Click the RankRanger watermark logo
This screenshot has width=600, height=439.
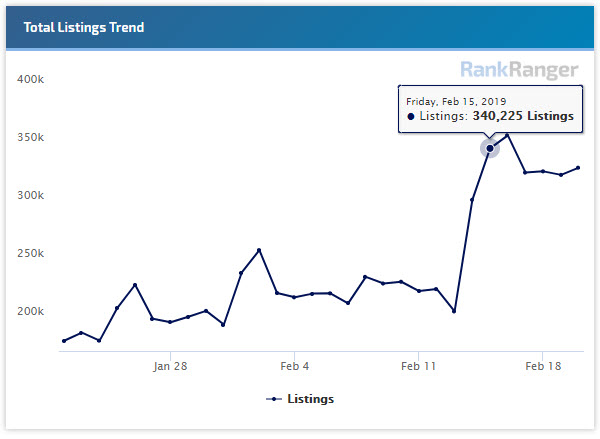point(518,69)
